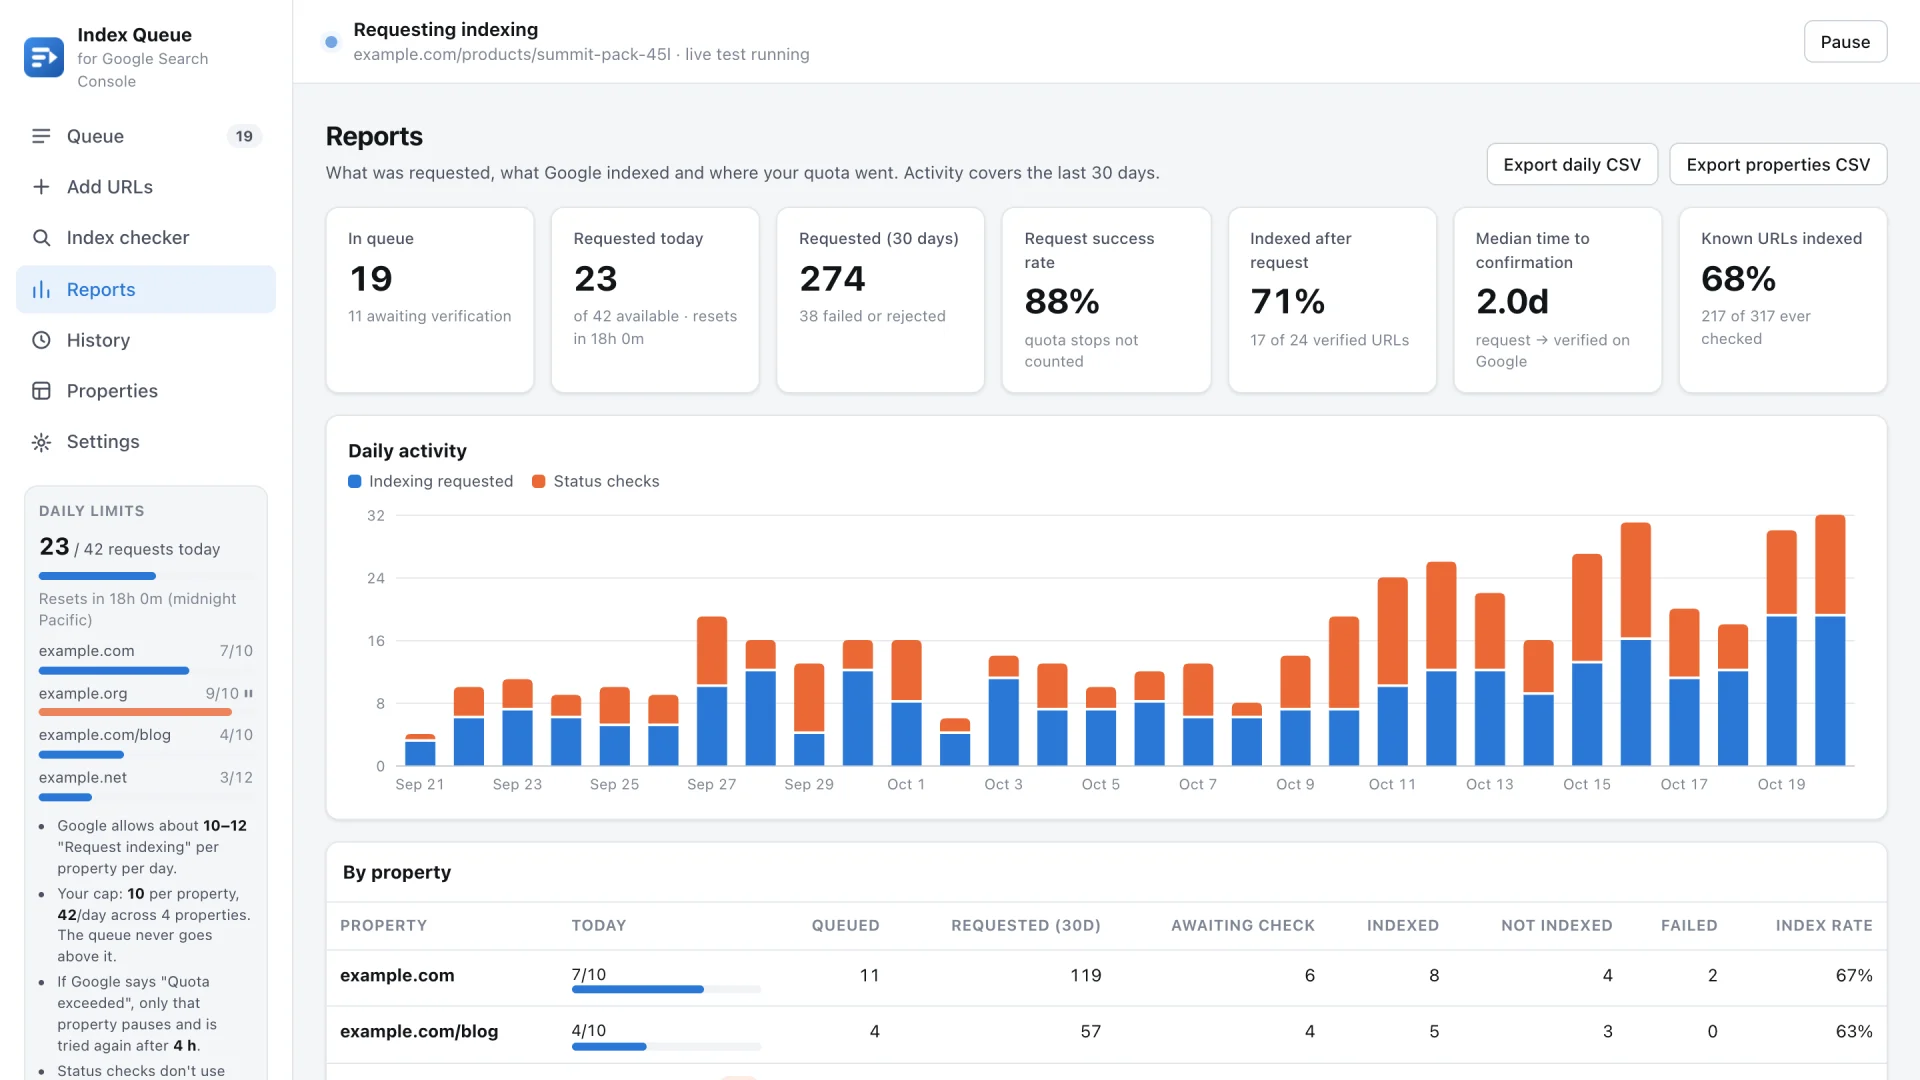
Task: Click the example.org orange quota bar
Action: click(135, 712)
